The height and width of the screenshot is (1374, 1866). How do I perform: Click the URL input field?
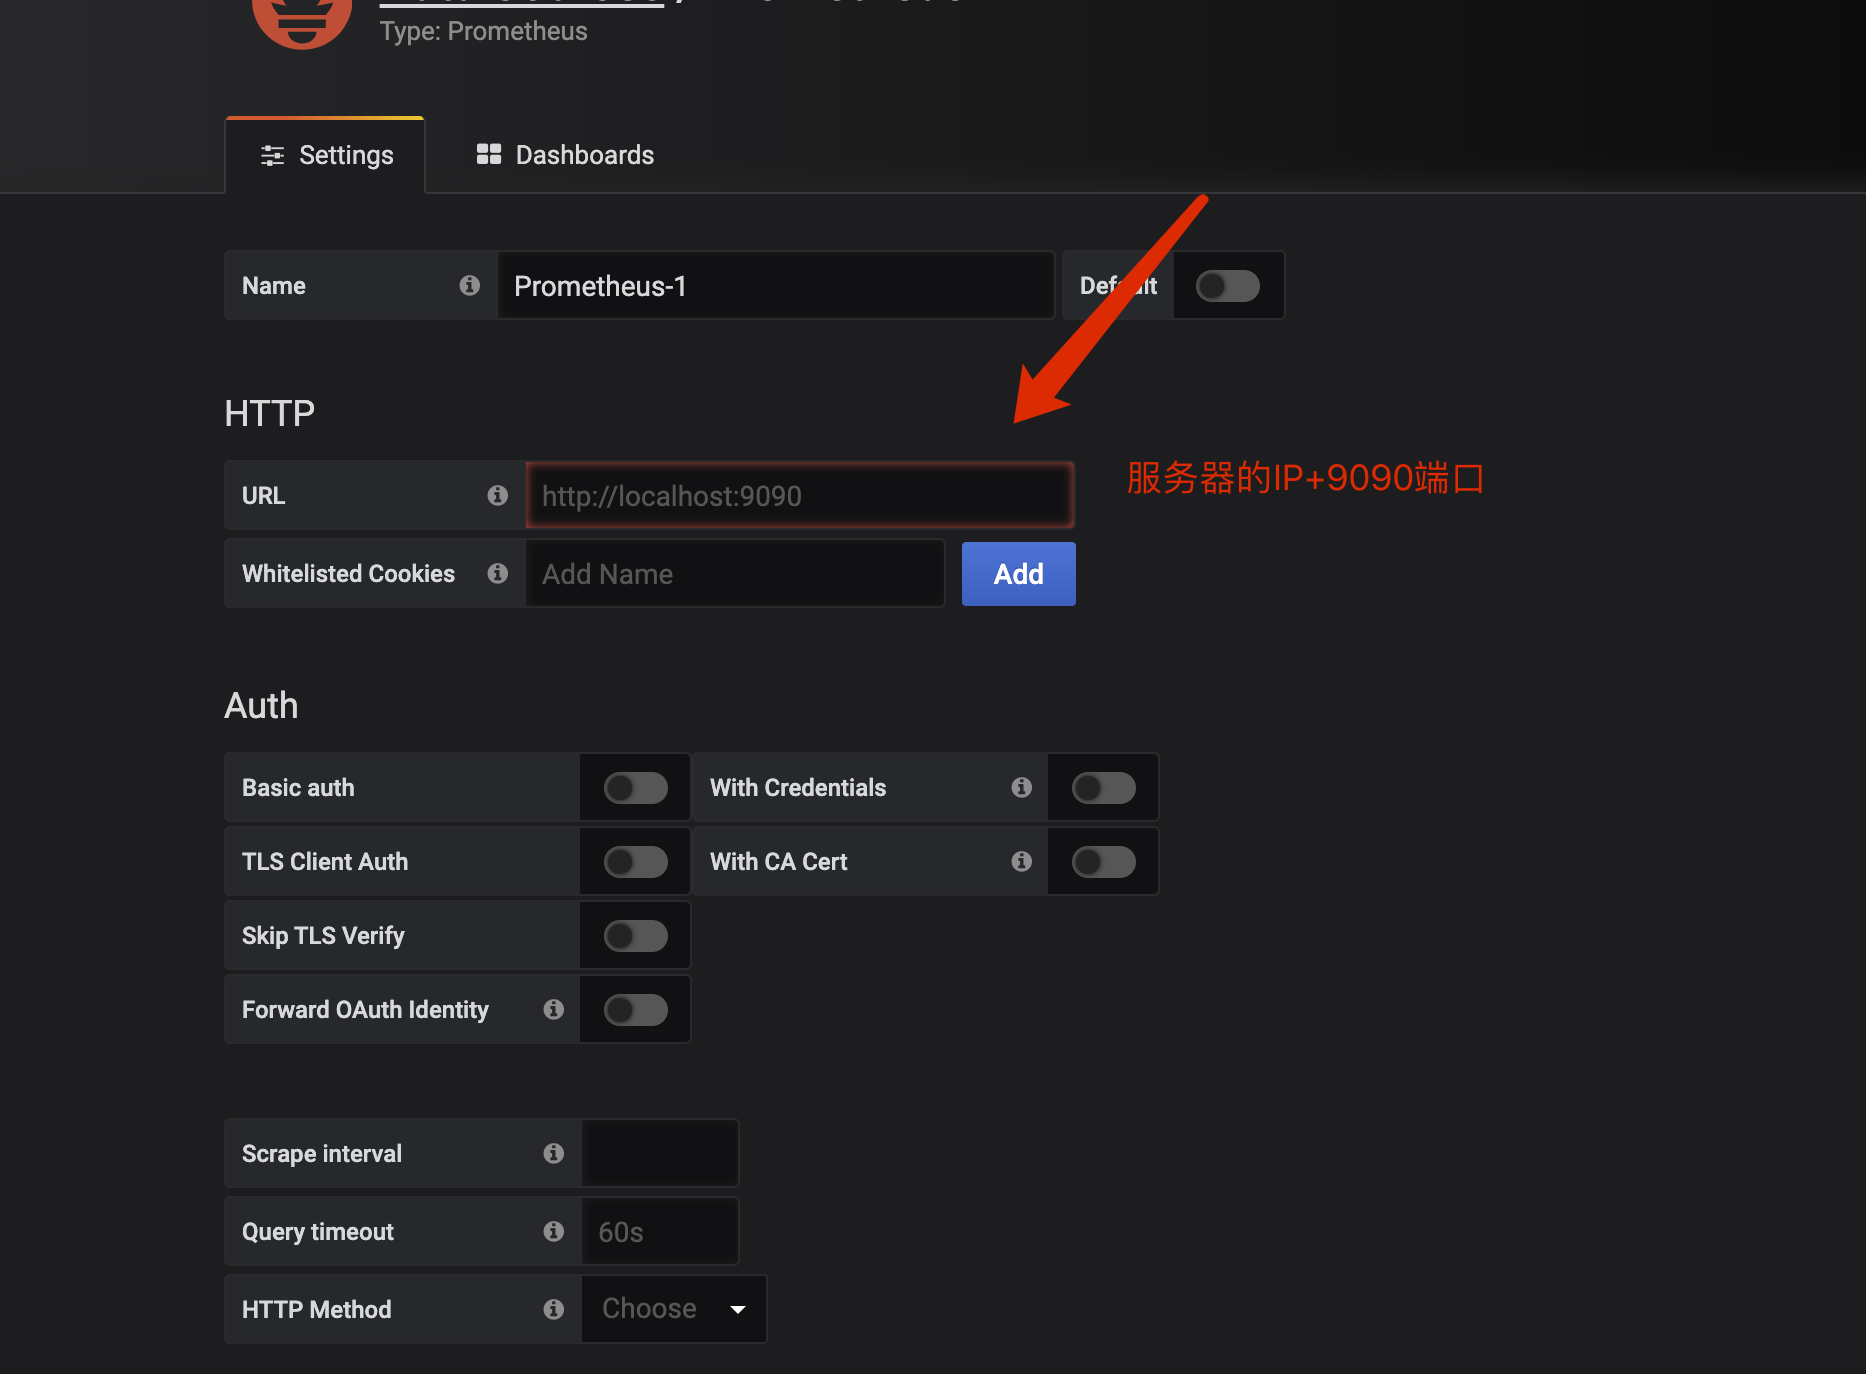[x=800, y=496]
